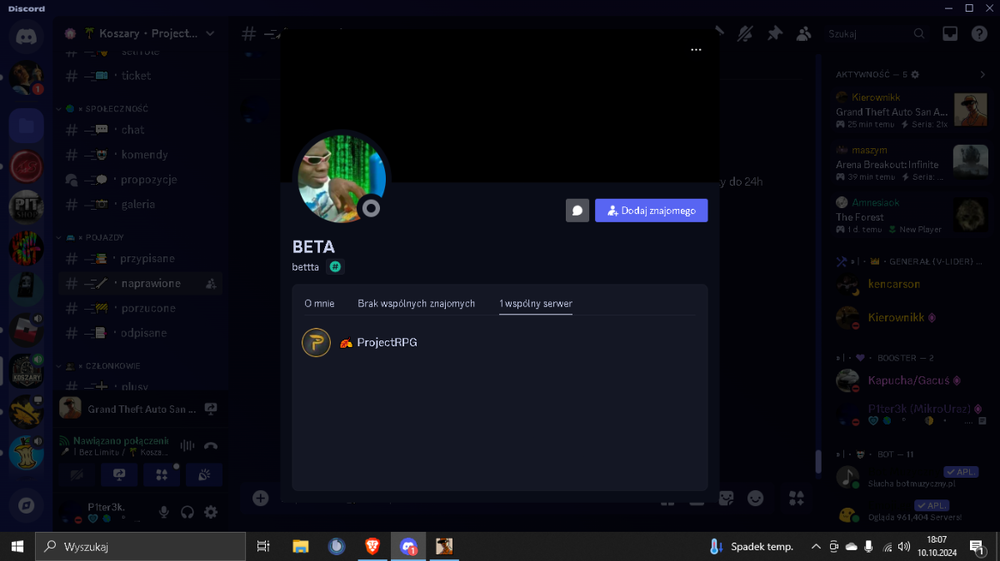The width and height of the screenshot is (1000, 561).
Task: Open the three-dot menu on the profile popup
Action: 696,50
